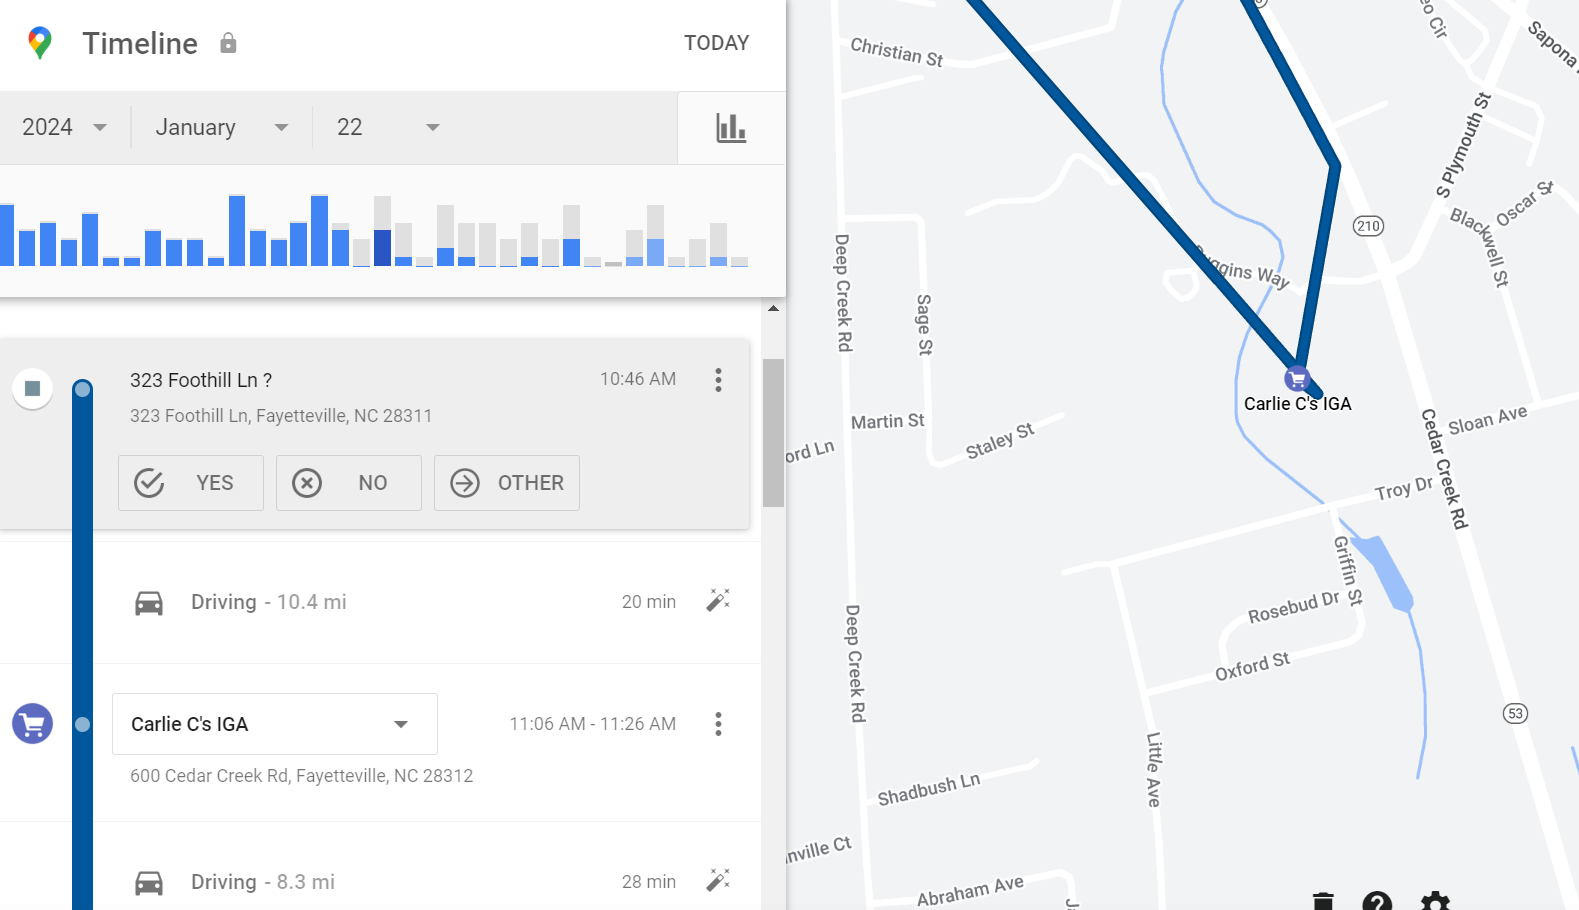Open the bar chart insights icon
The height and width of the screenshot is (910, 1579).
coord(731,128)
